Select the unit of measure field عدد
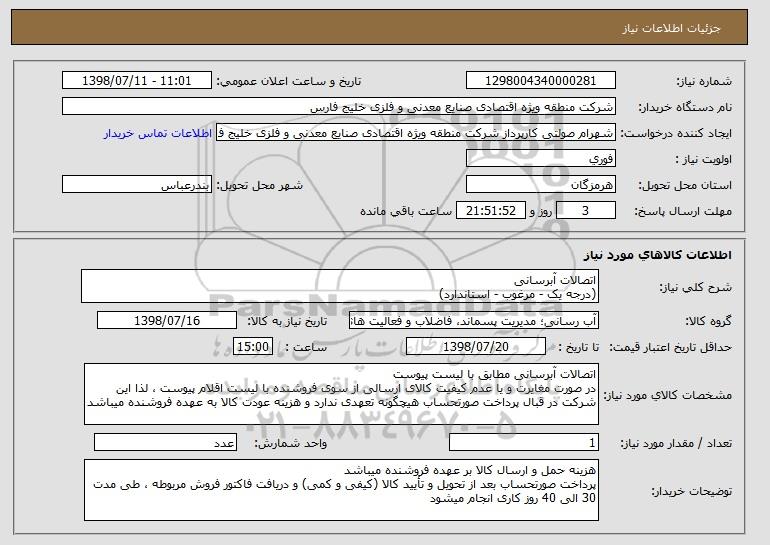The height and width of the screenshot is (545, 770). [165, 442]
